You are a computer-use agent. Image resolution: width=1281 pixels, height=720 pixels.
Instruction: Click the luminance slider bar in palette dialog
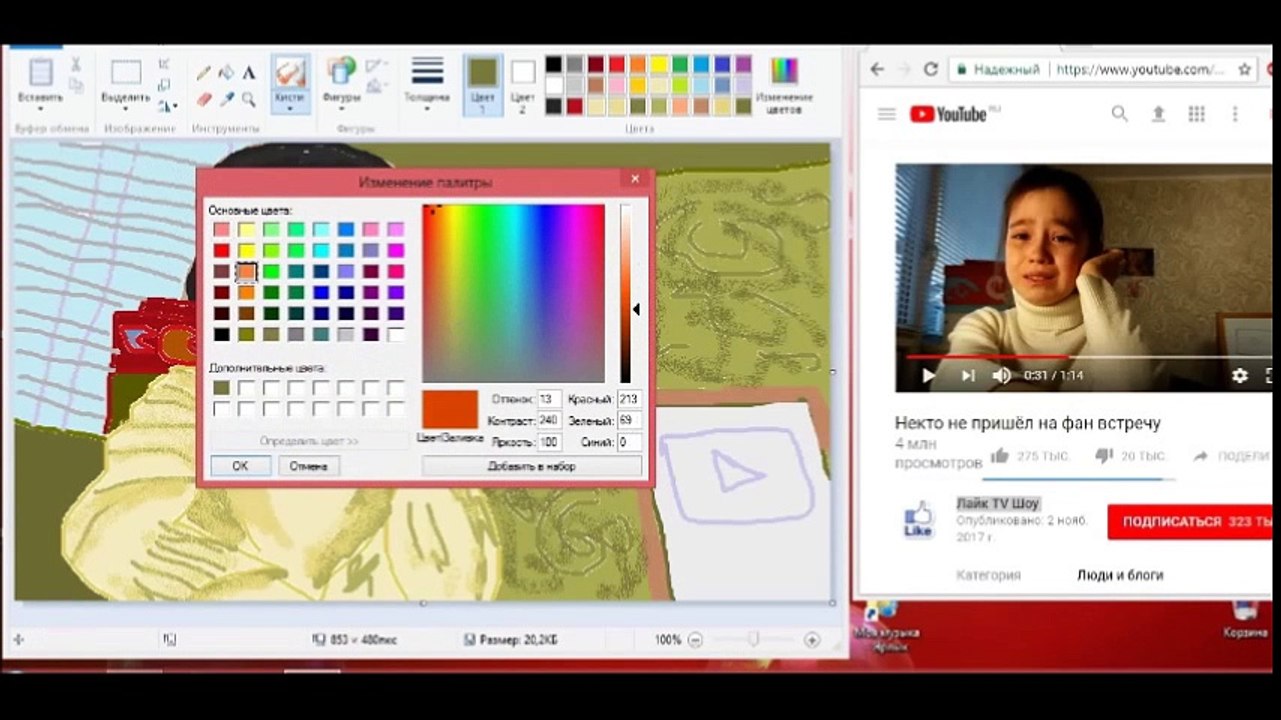pyautogui.click(x=625, y=294)
